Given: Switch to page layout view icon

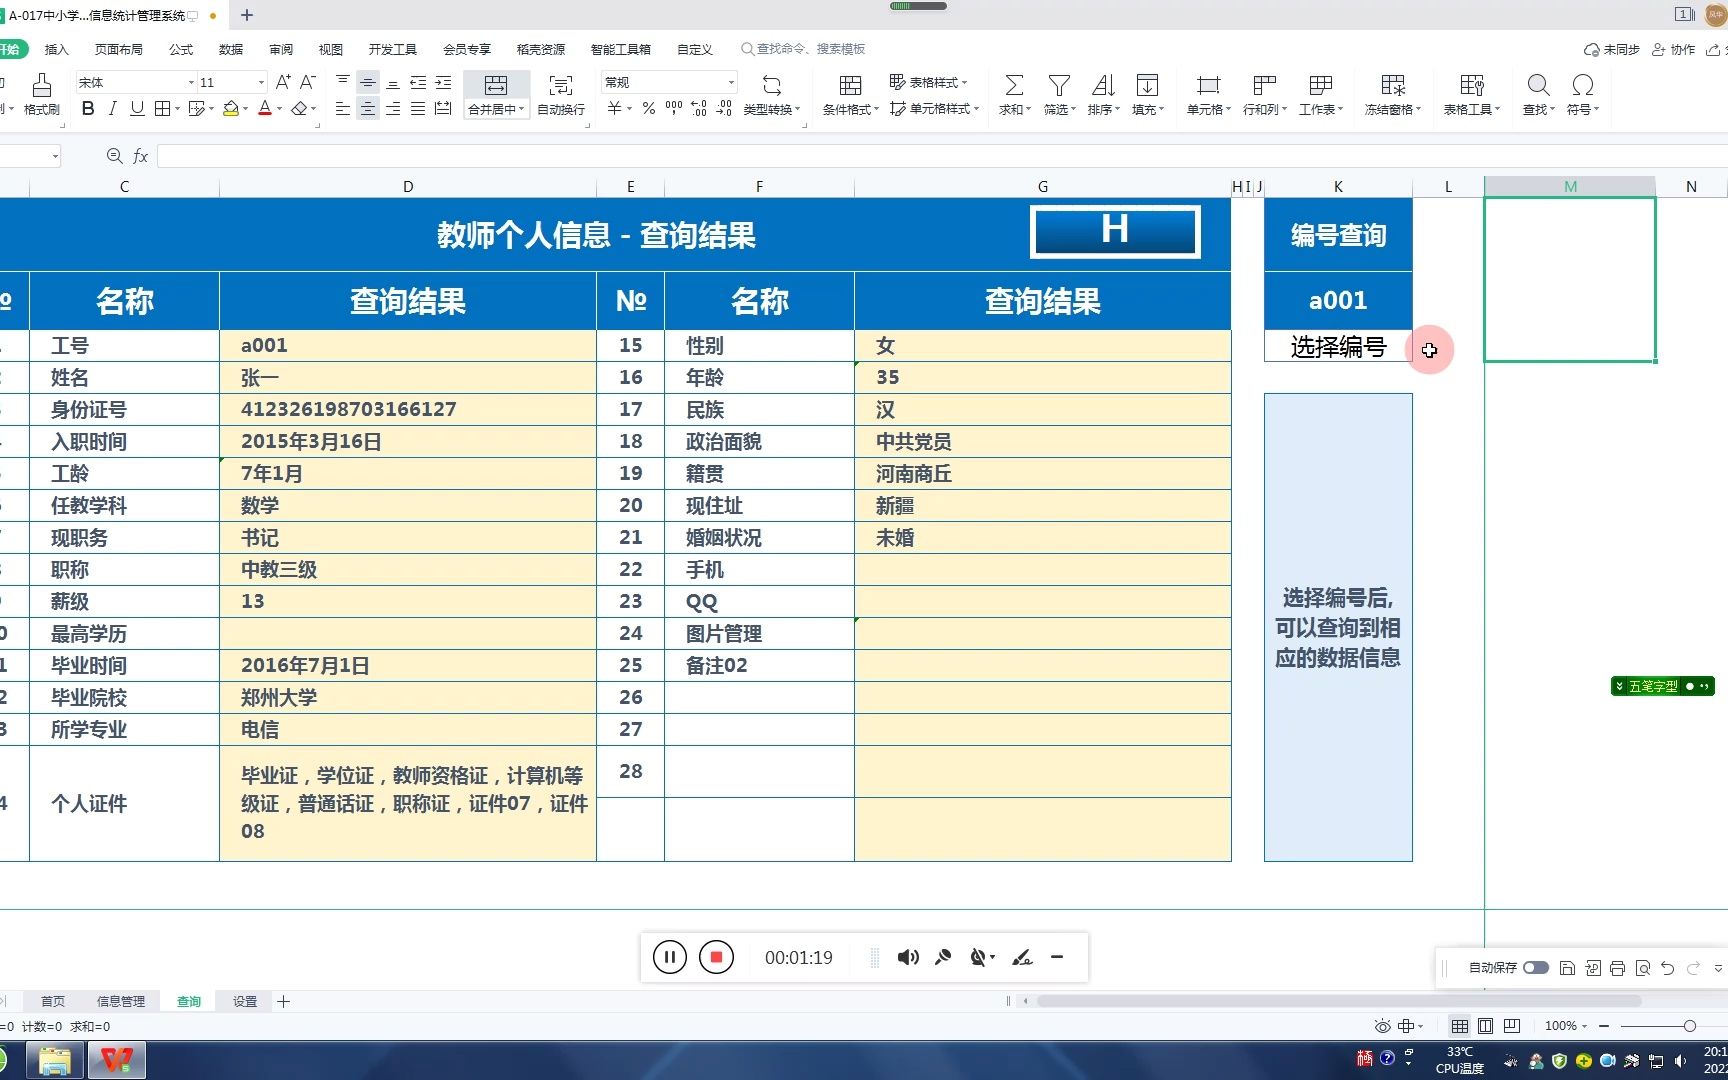Looking at the screenshot, I should [1485, 1026].
